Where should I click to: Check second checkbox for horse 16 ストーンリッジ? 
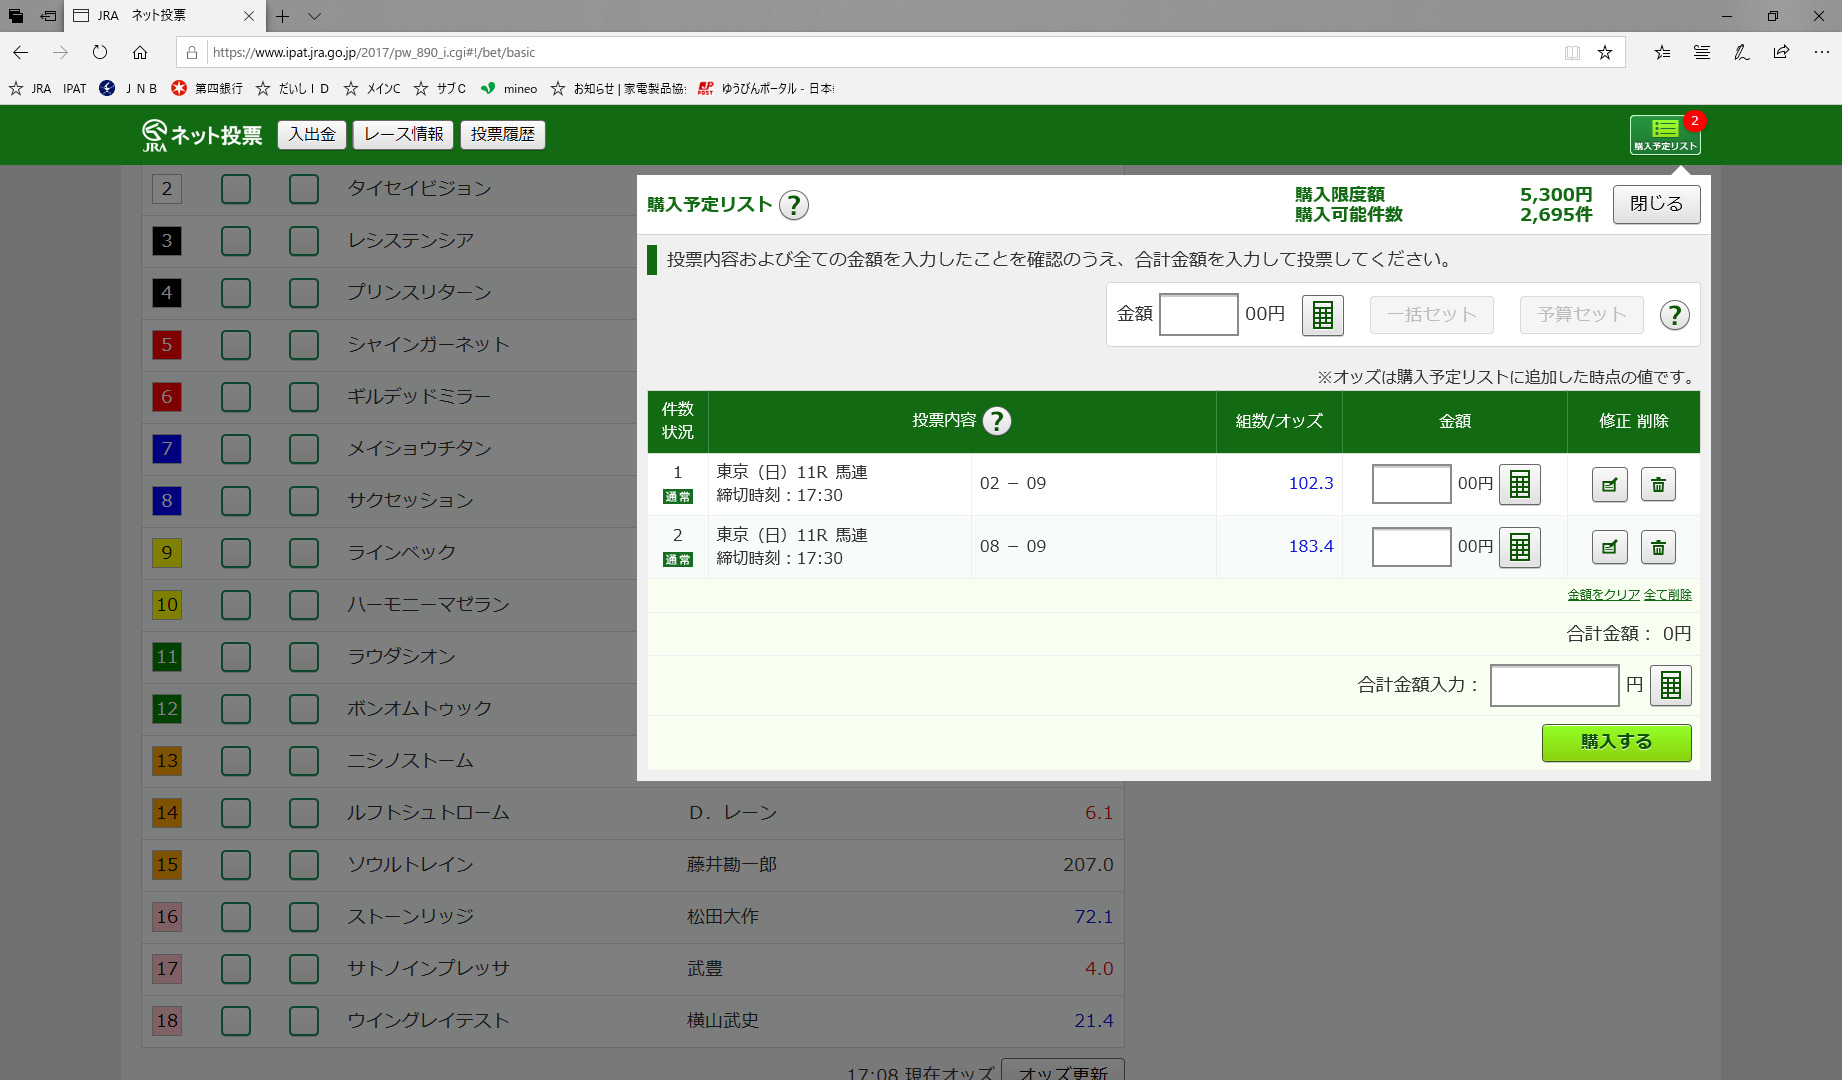coord(304,917)
